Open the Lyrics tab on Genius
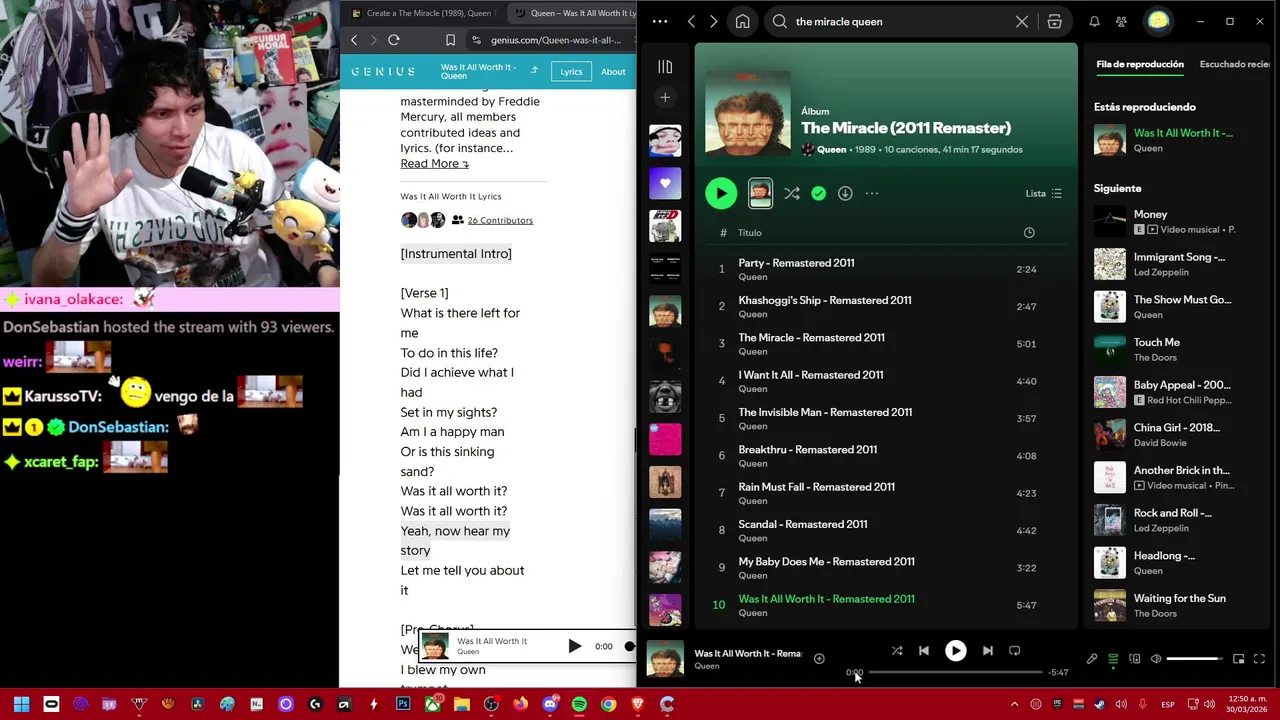 pos(571,72)
